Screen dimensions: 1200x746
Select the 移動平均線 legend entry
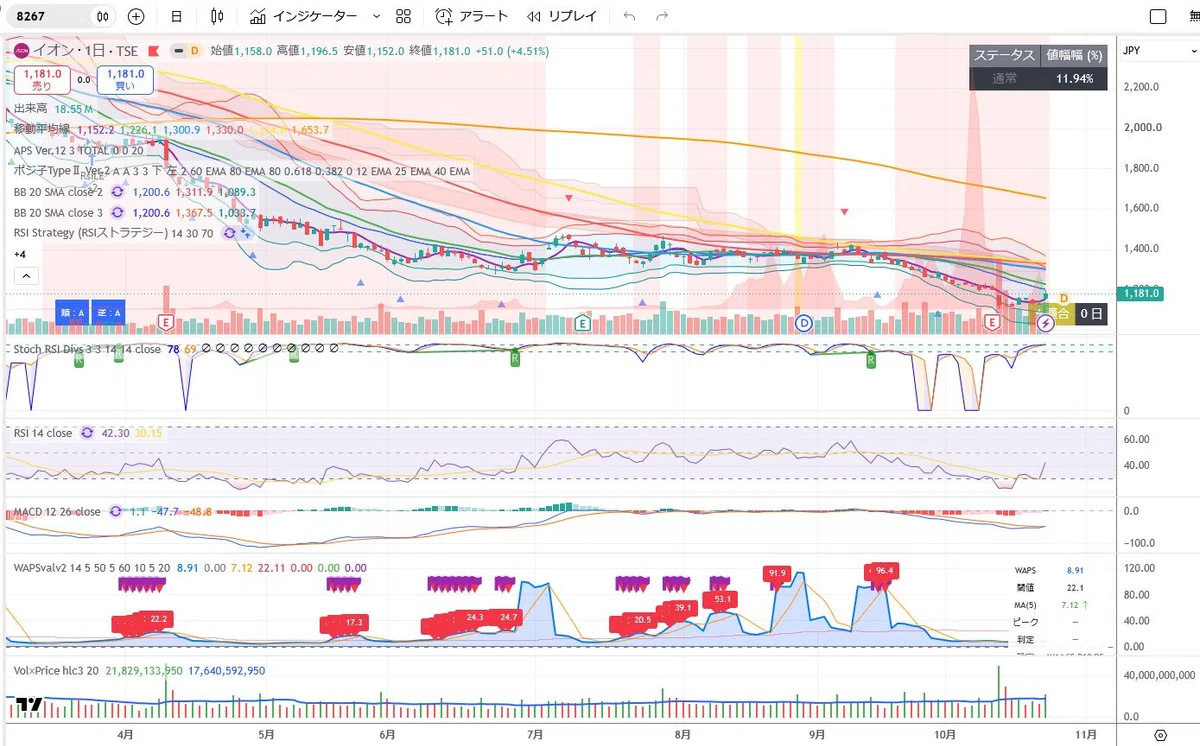(42, 129)
